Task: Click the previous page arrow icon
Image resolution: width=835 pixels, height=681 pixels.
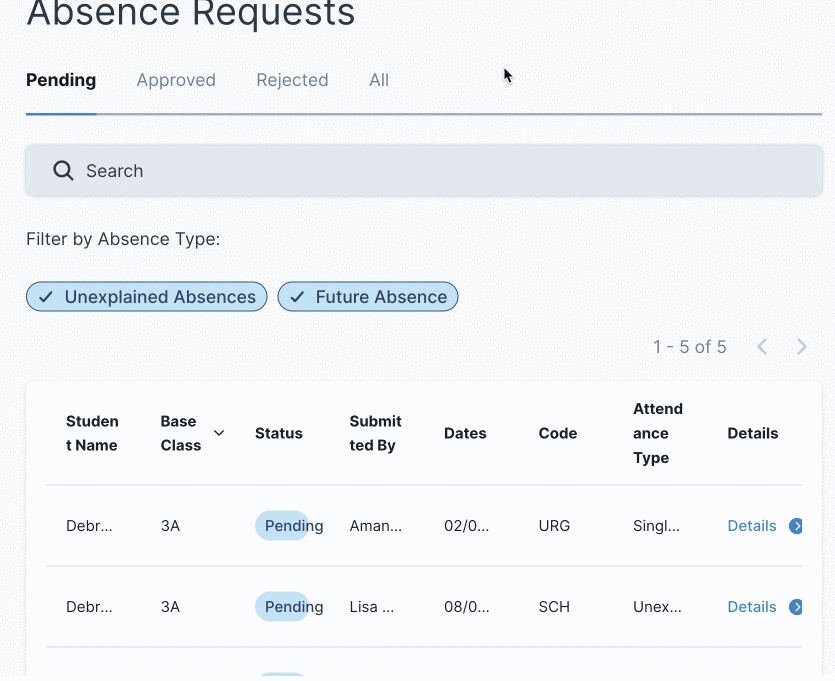Action: [762, 346]
